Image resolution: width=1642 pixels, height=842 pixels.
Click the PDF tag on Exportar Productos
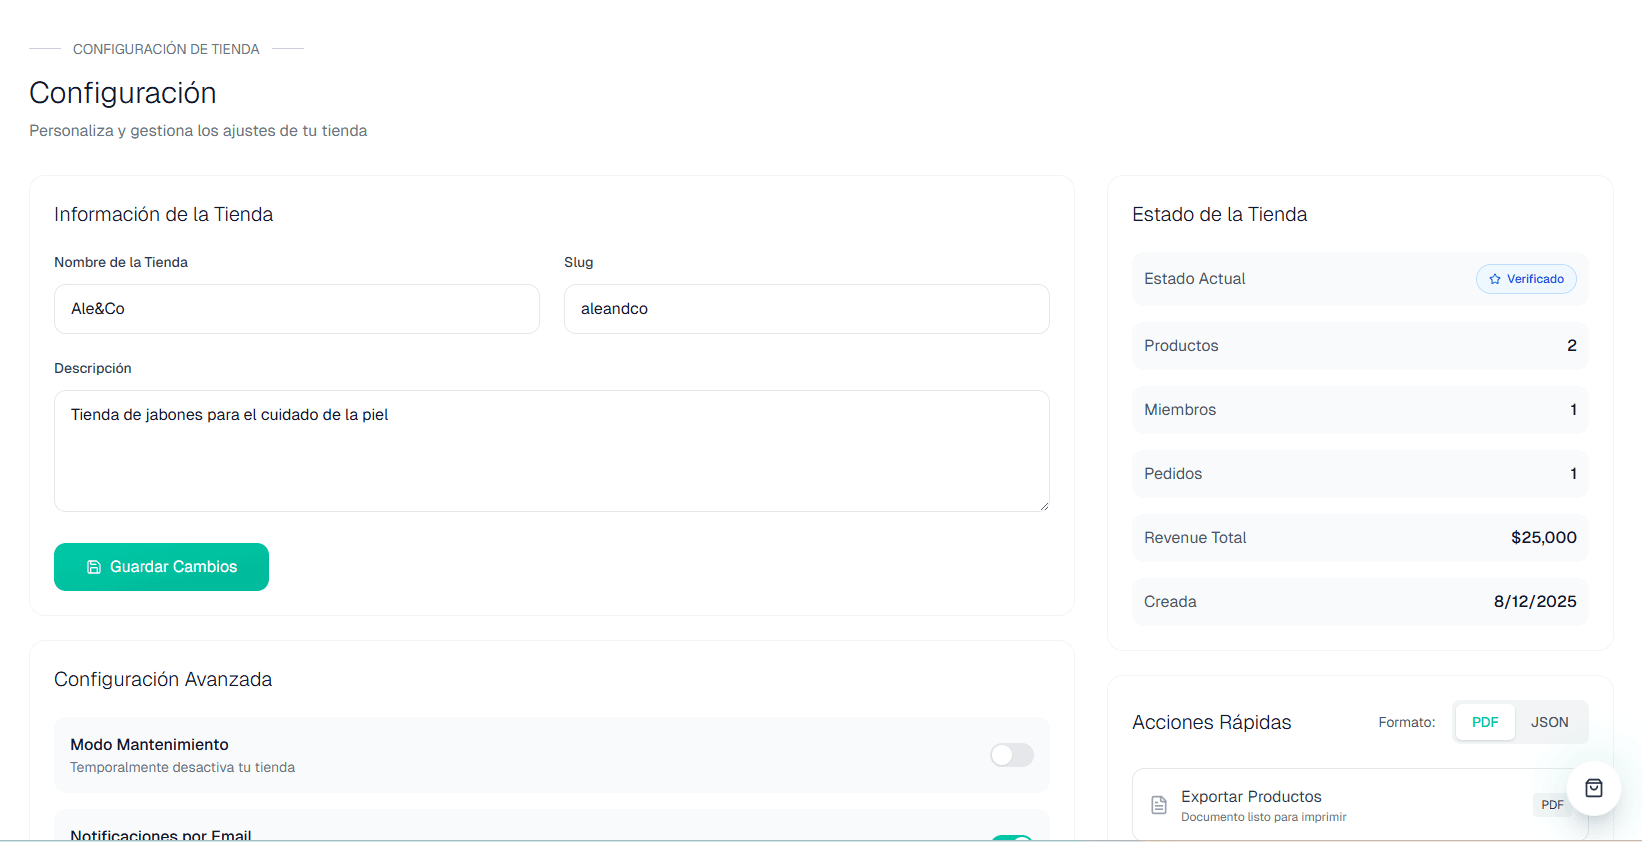(1552, 805)
